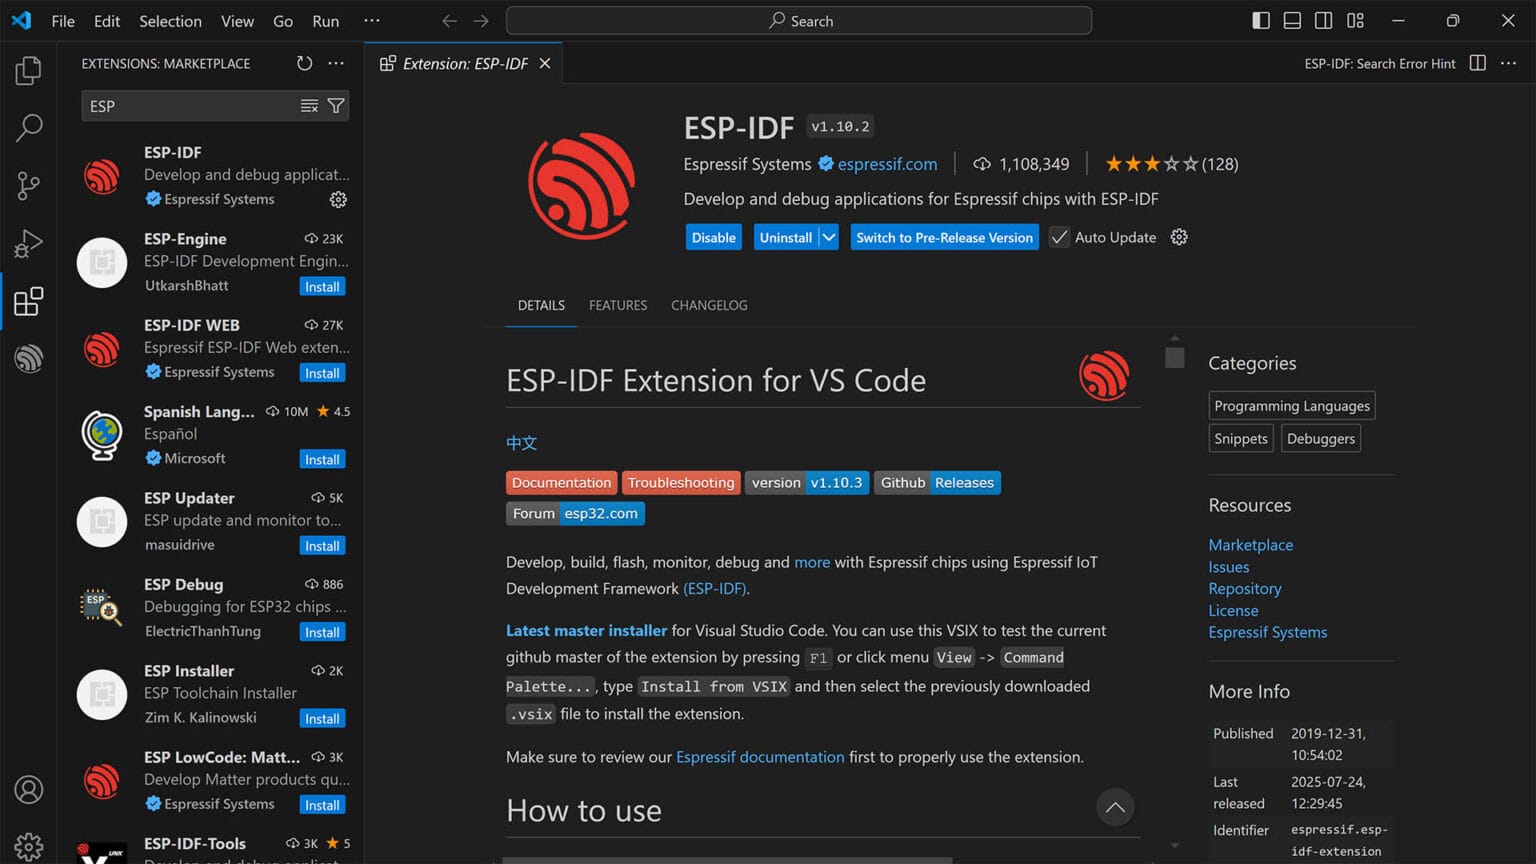Click the extension details scrollbar thumb
The width and height of the screenshot is (1536, 864).
[1175, 358]
